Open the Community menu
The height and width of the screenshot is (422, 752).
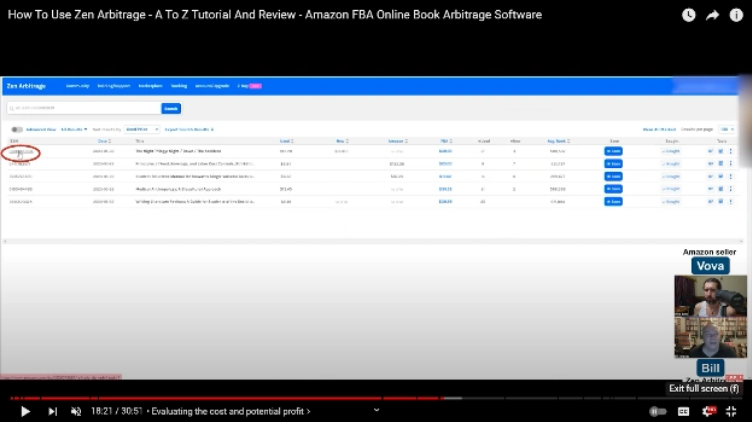click(x=78, y=86)
